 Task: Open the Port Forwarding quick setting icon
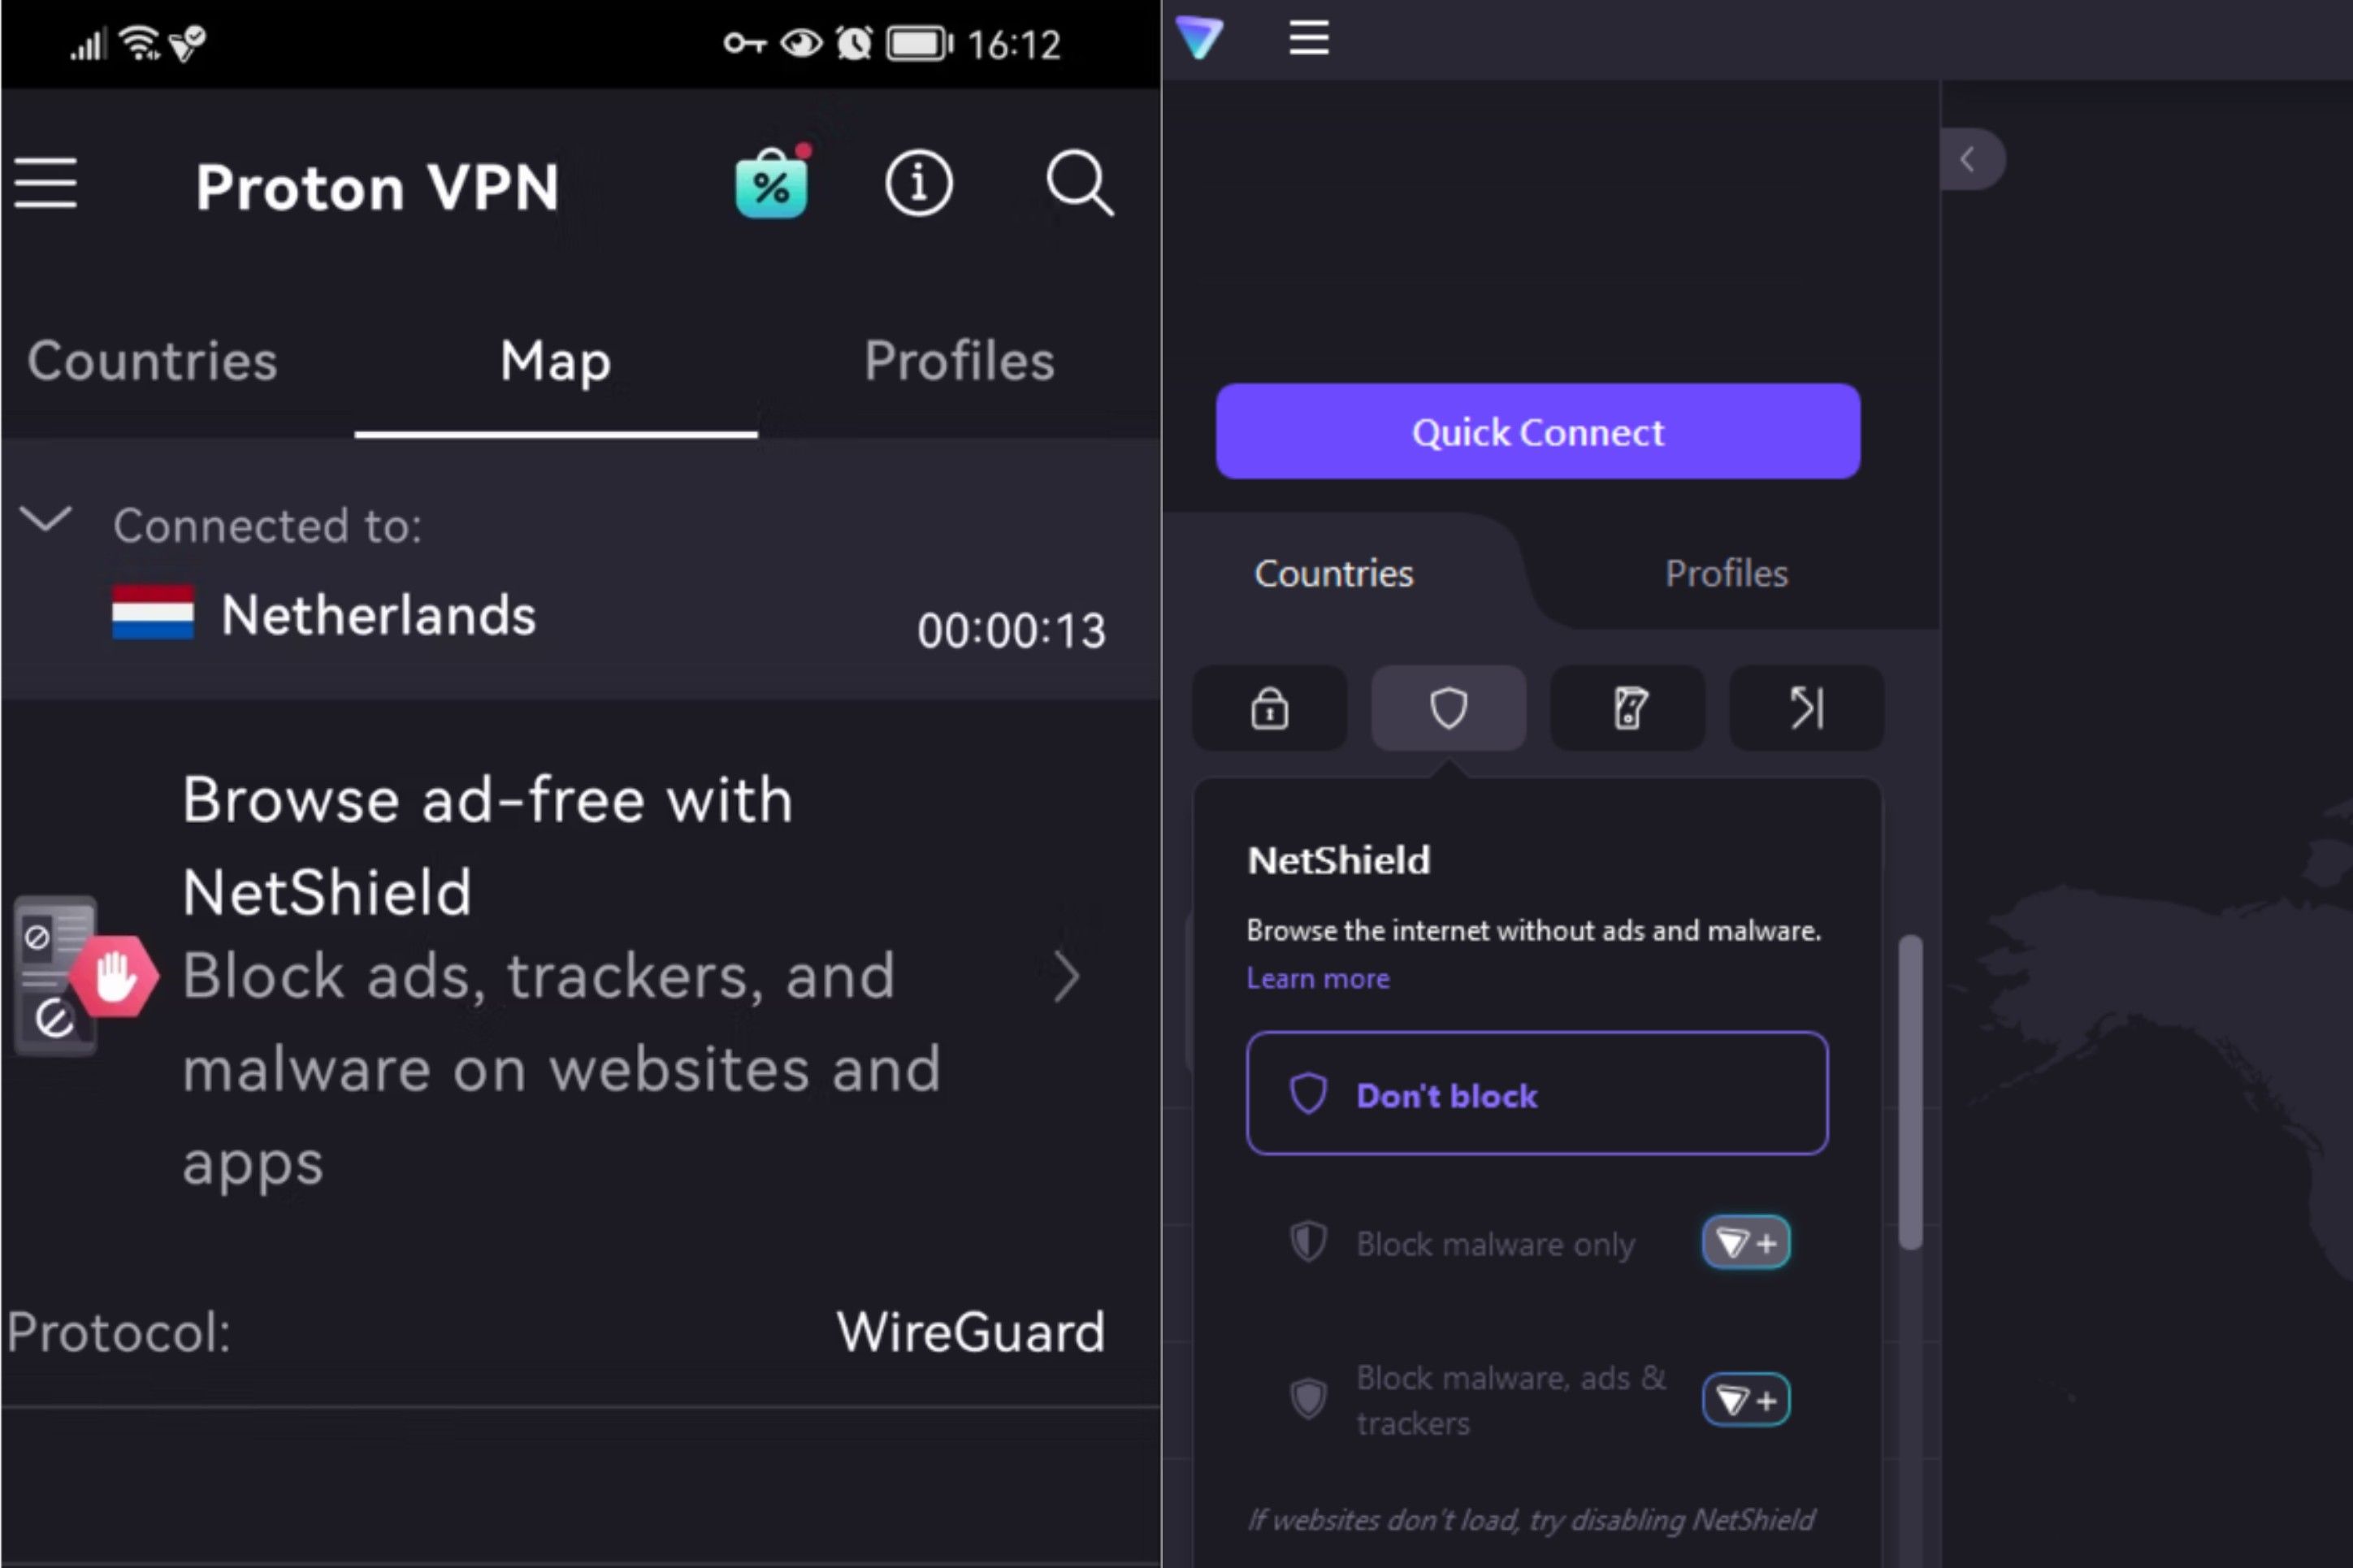(x=1628, y=709)
